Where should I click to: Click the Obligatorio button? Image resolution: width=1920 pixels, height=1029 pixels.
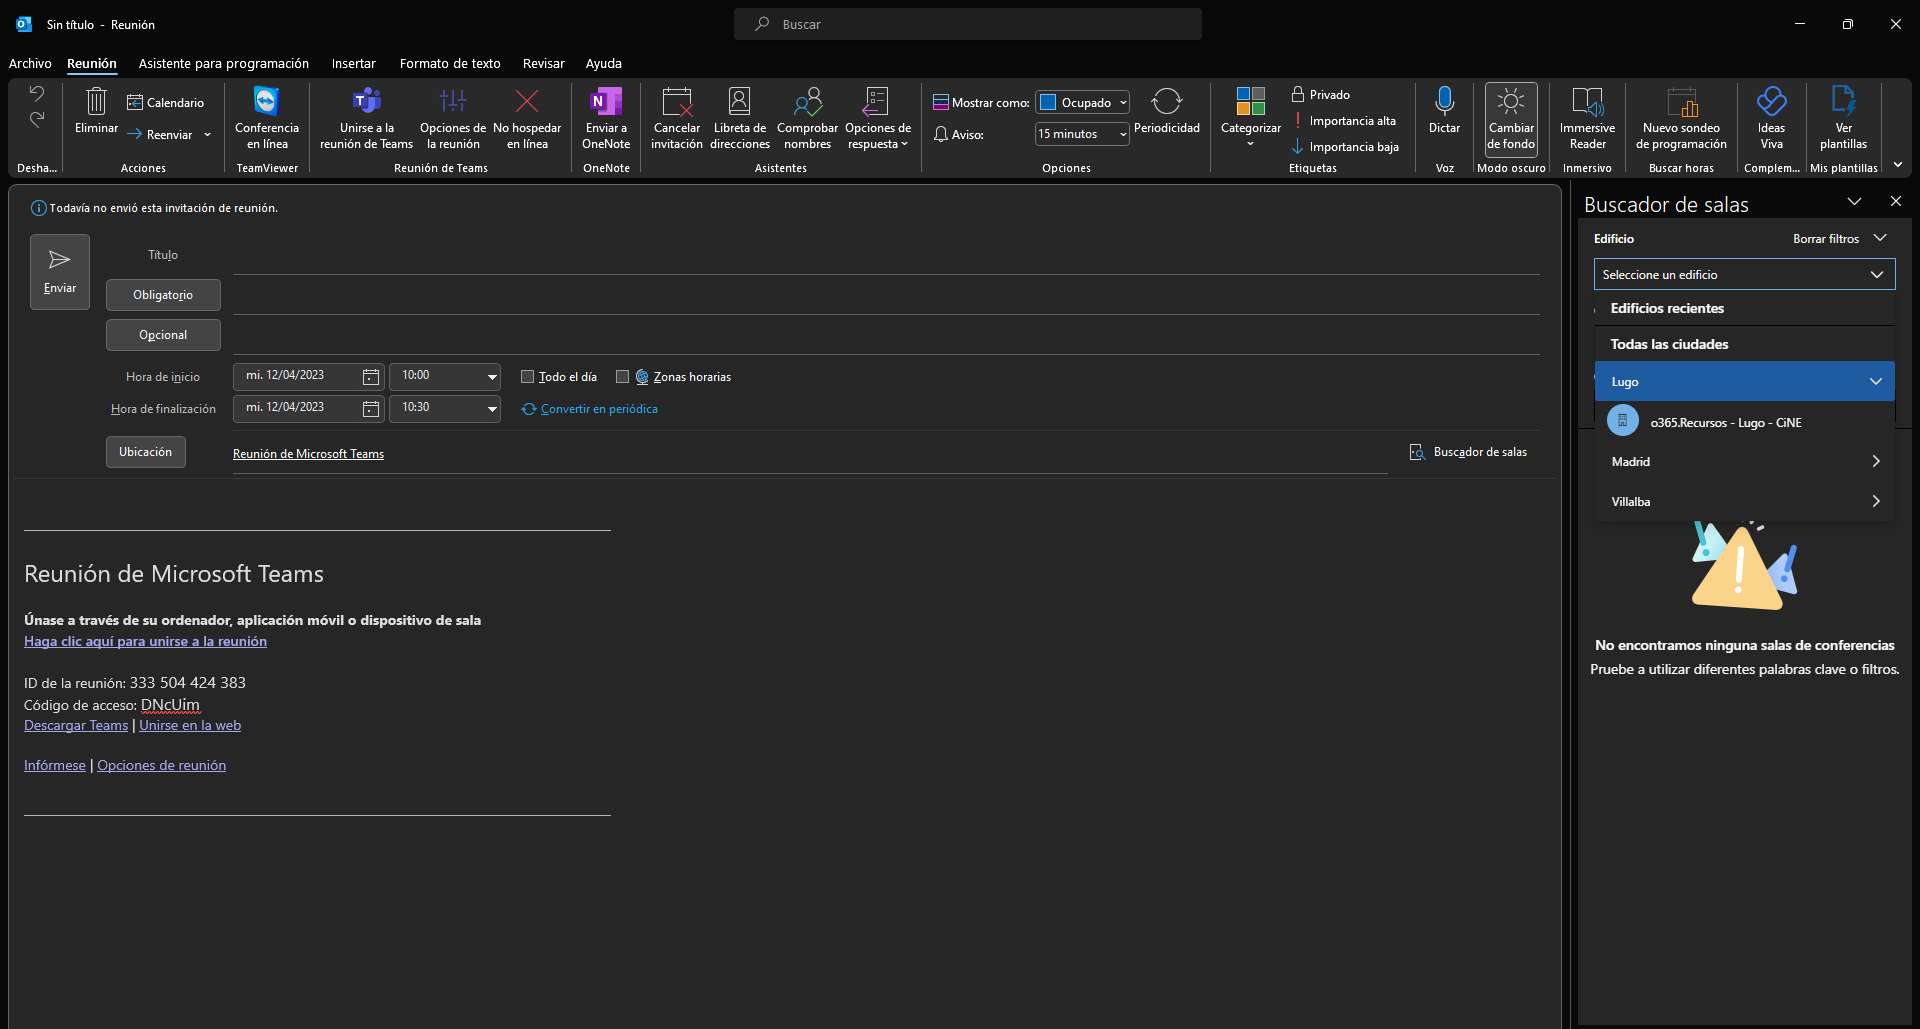(163, 295)
